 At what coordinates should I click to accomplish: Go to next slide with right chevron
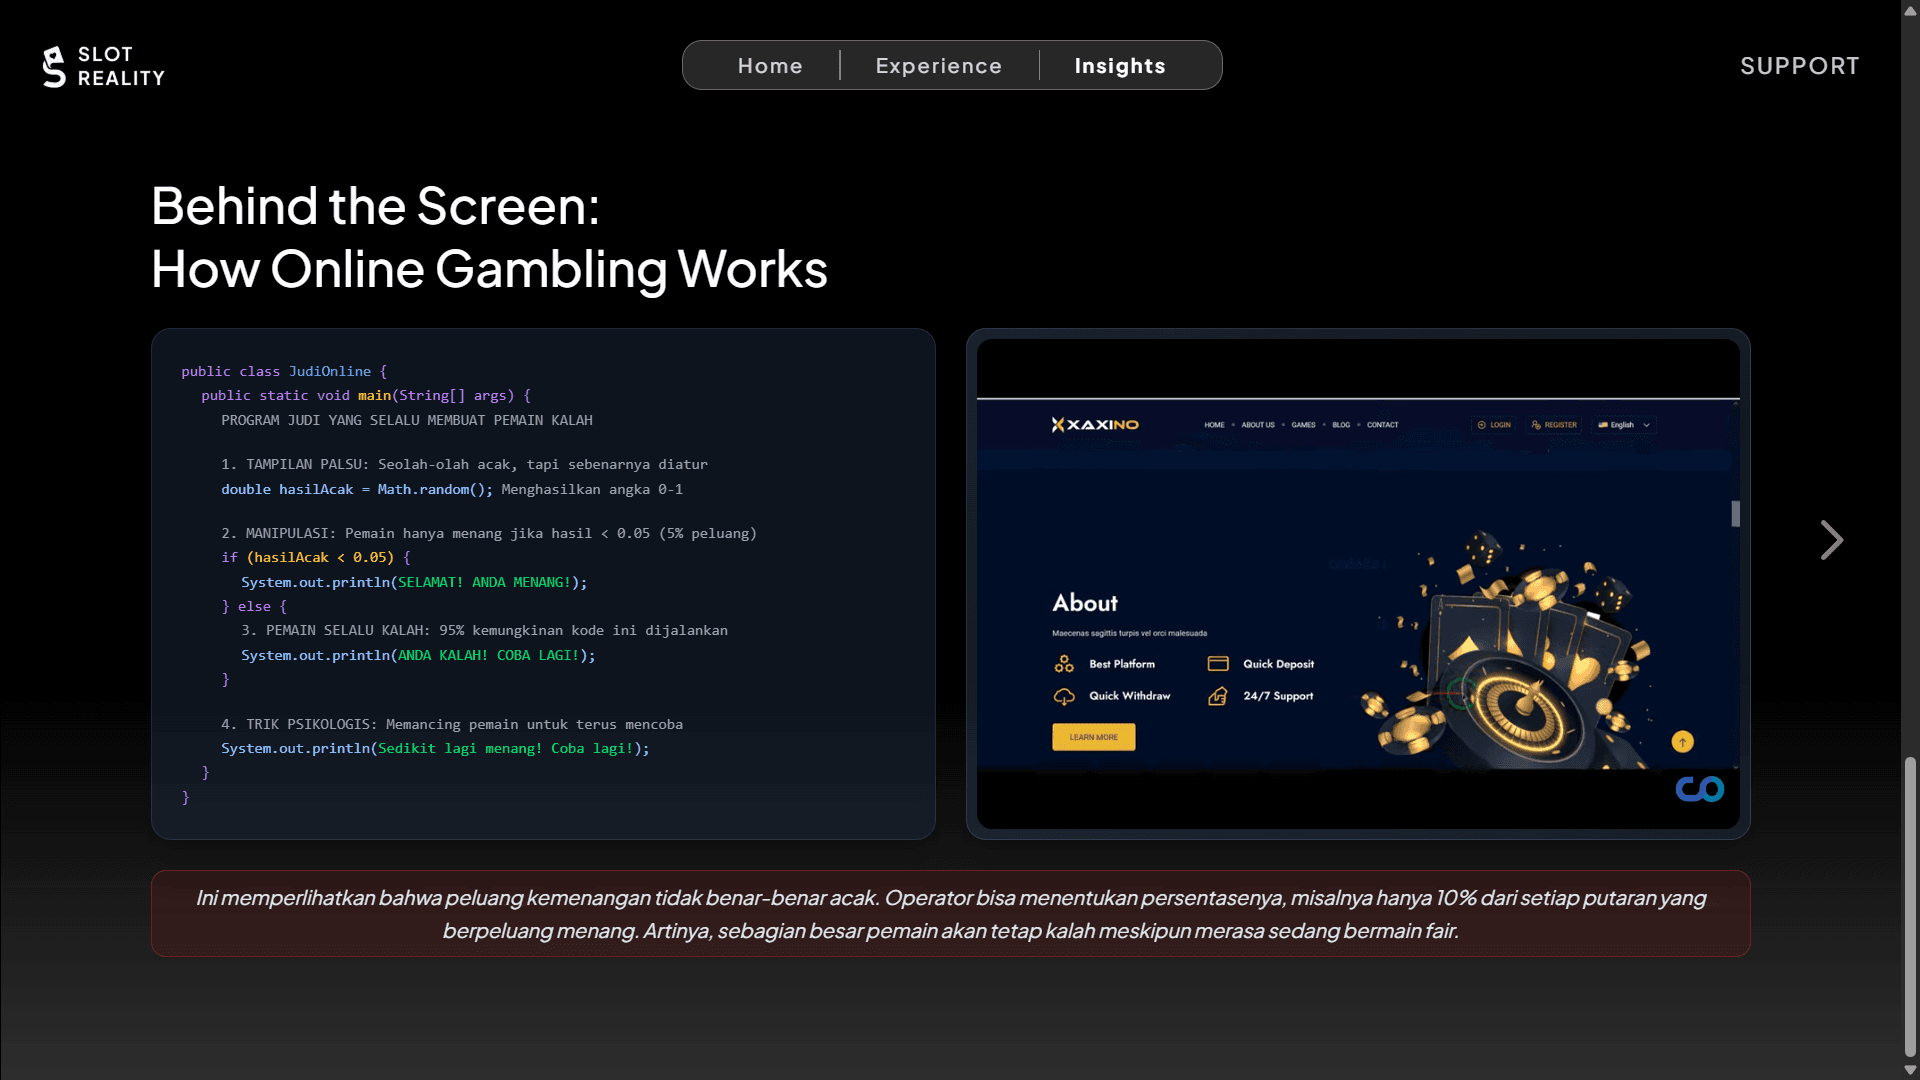tap(1831, 540)
